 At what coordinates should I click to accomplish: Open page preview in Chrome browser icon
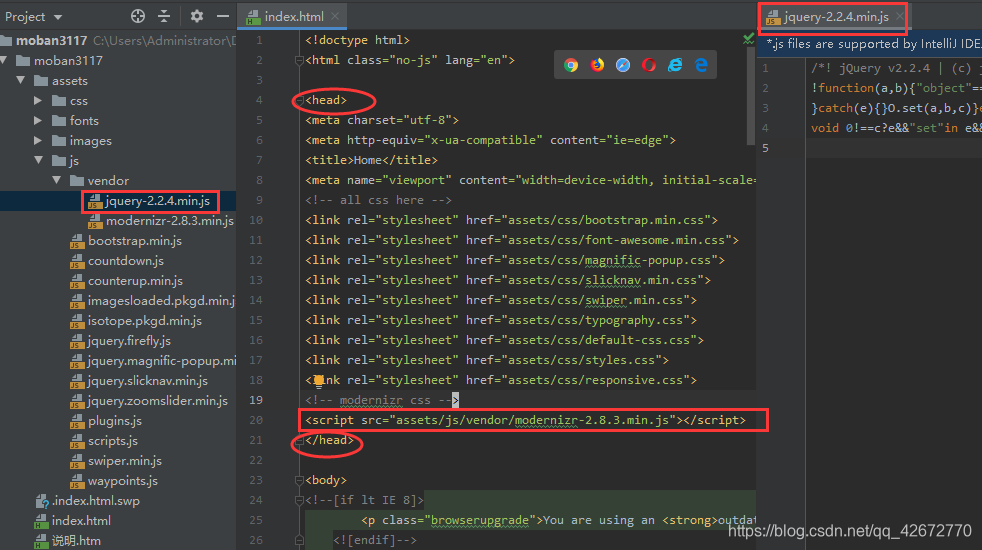tap(571, 65)
